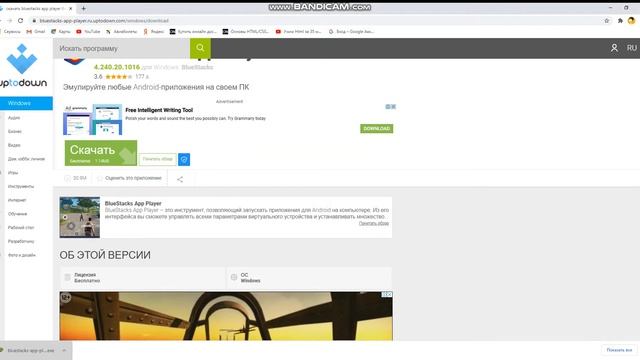
Task: Click the share icon
Action: [x=180, y=179]
